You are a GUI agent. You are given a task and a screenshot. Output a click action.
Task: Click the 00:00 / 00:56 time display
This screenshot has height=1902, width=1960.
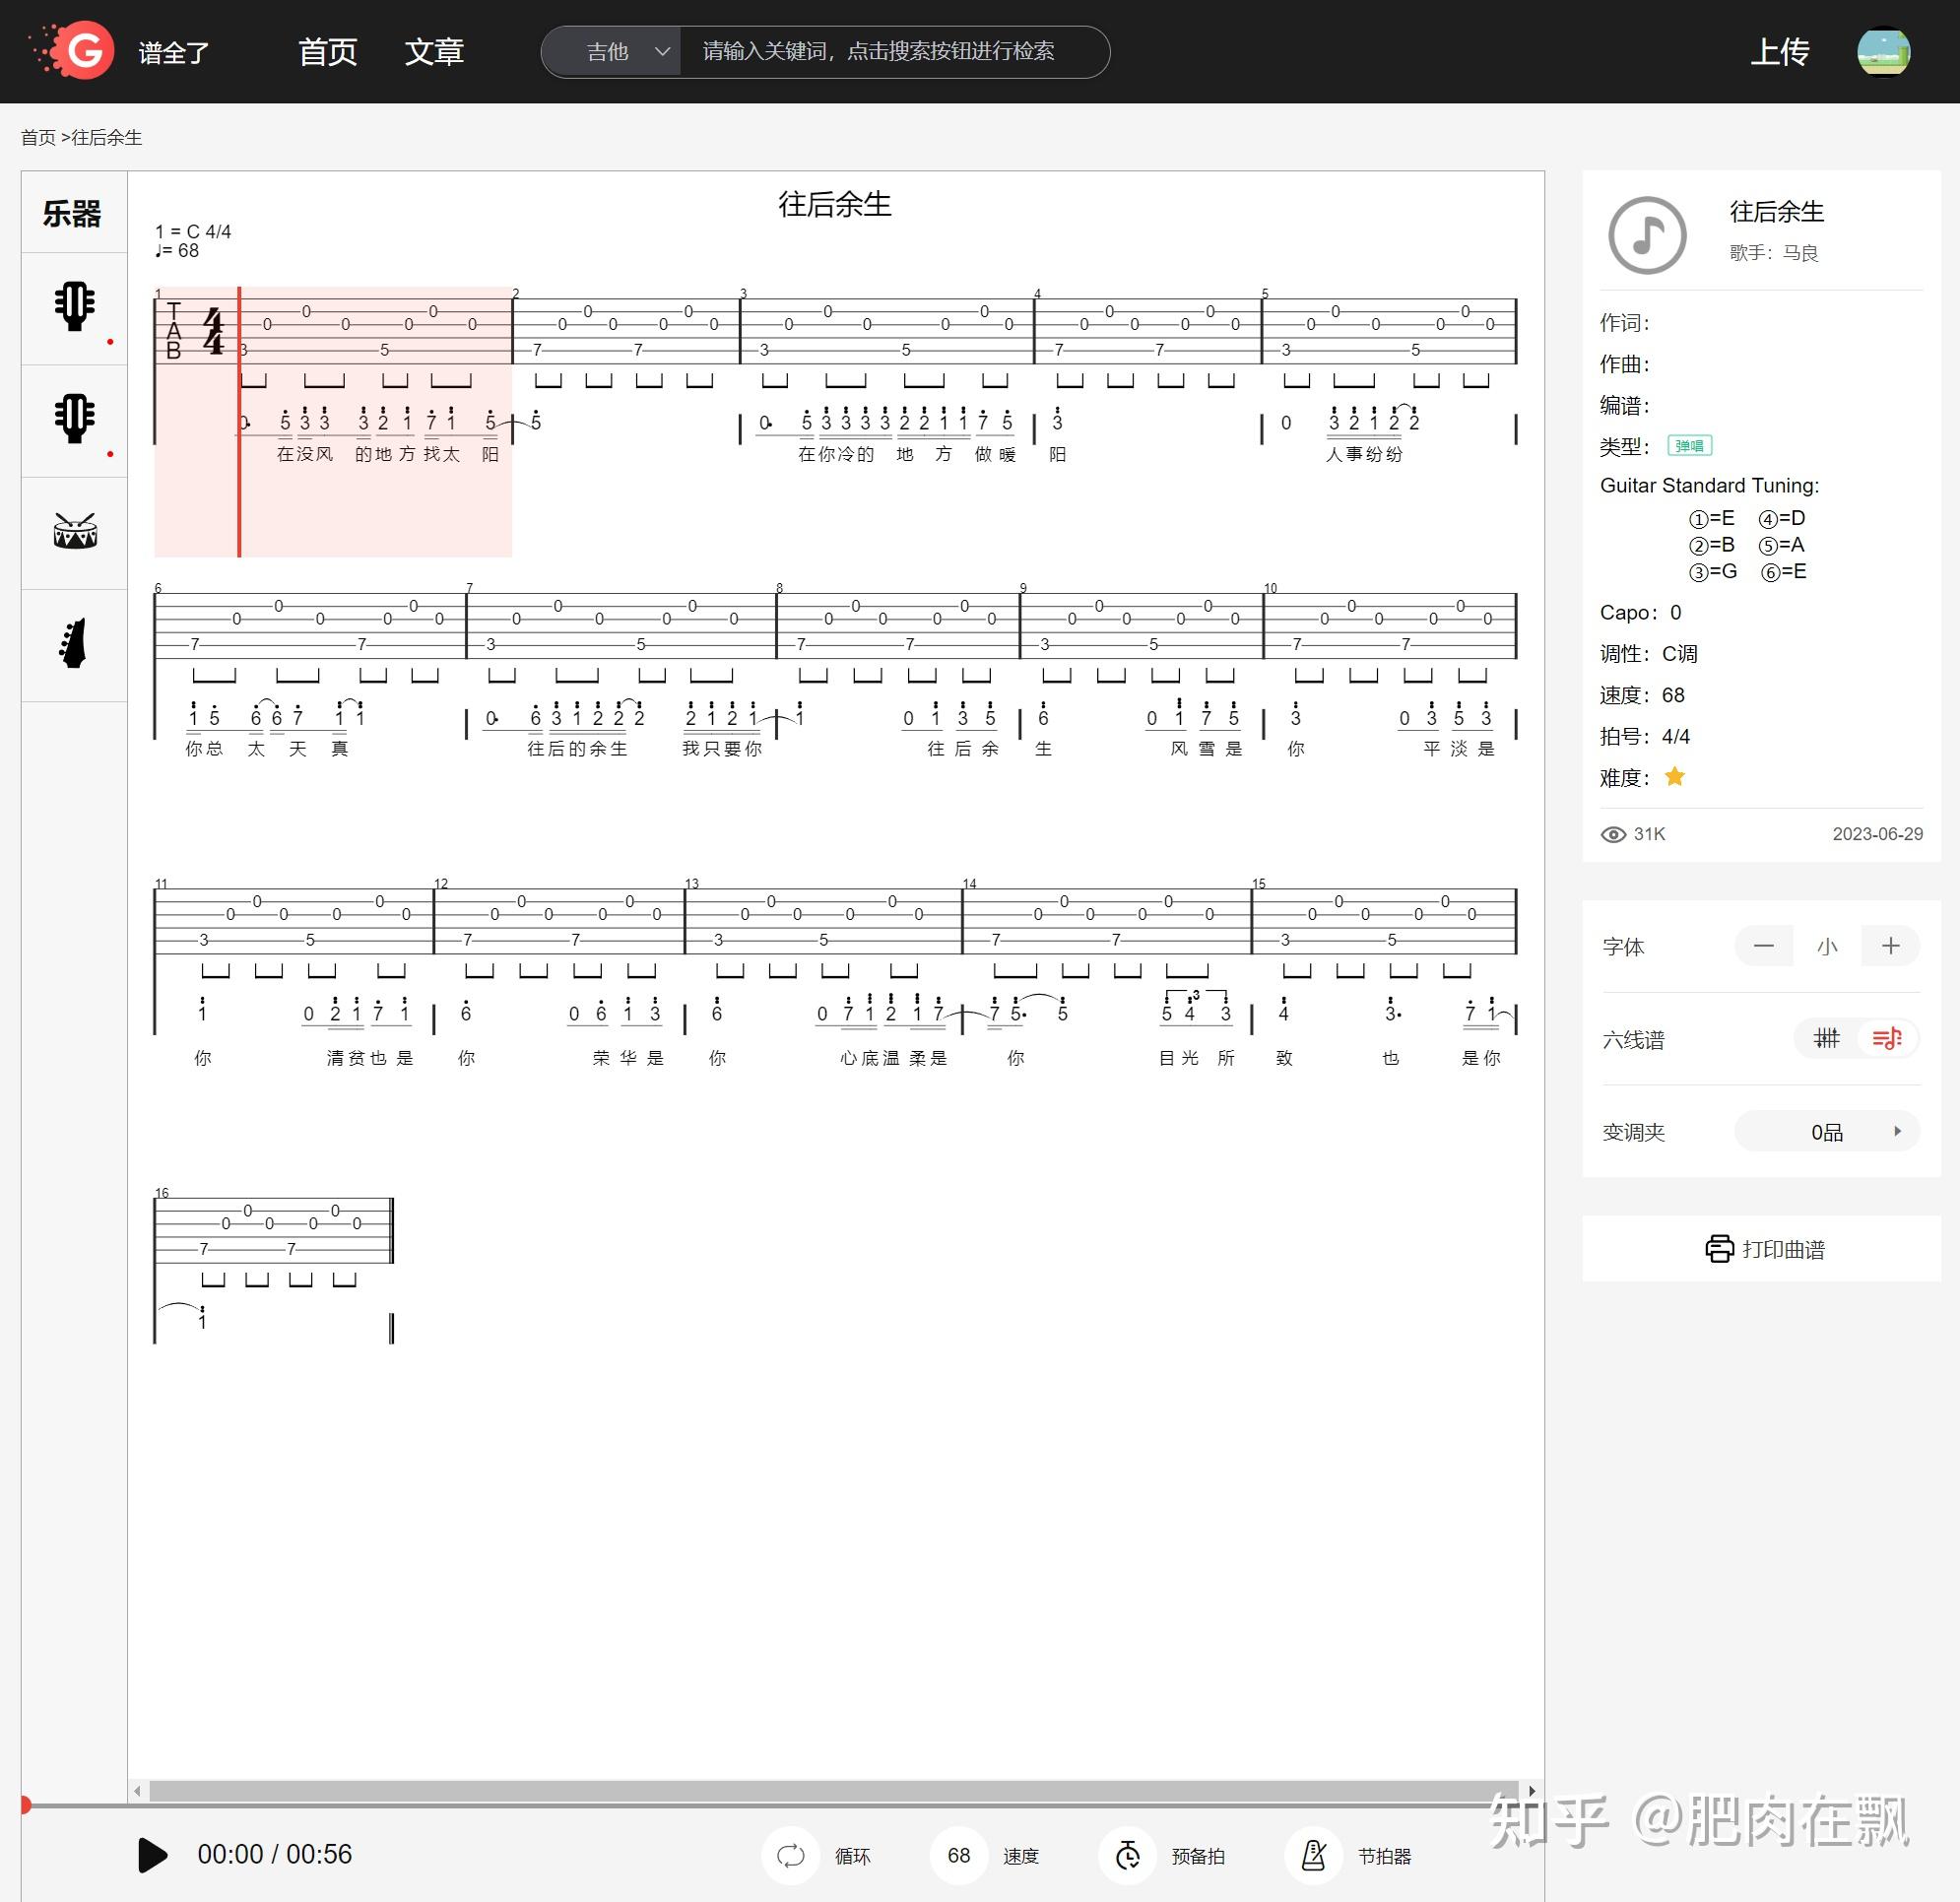(274, 1854)
